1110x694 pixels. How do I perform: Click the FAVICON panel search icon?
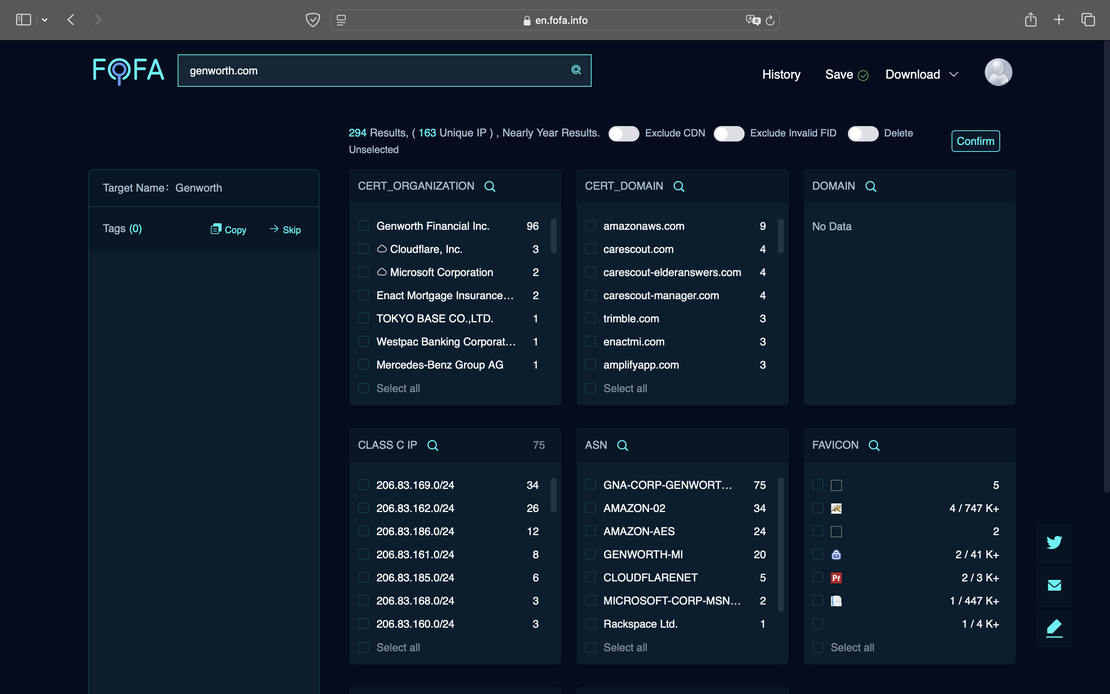(x=874, y=446)
